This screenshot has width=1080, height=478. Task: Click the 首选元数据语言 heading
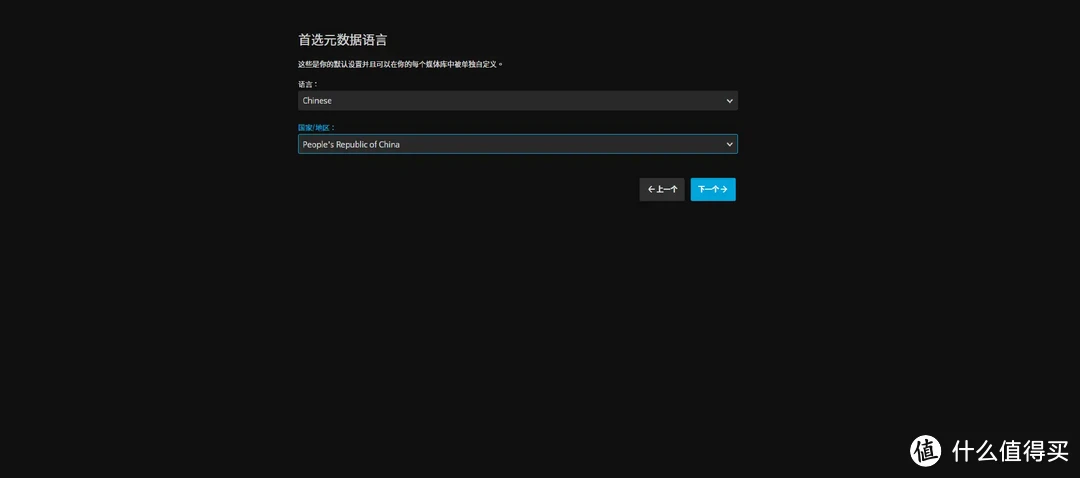(342, 40)
